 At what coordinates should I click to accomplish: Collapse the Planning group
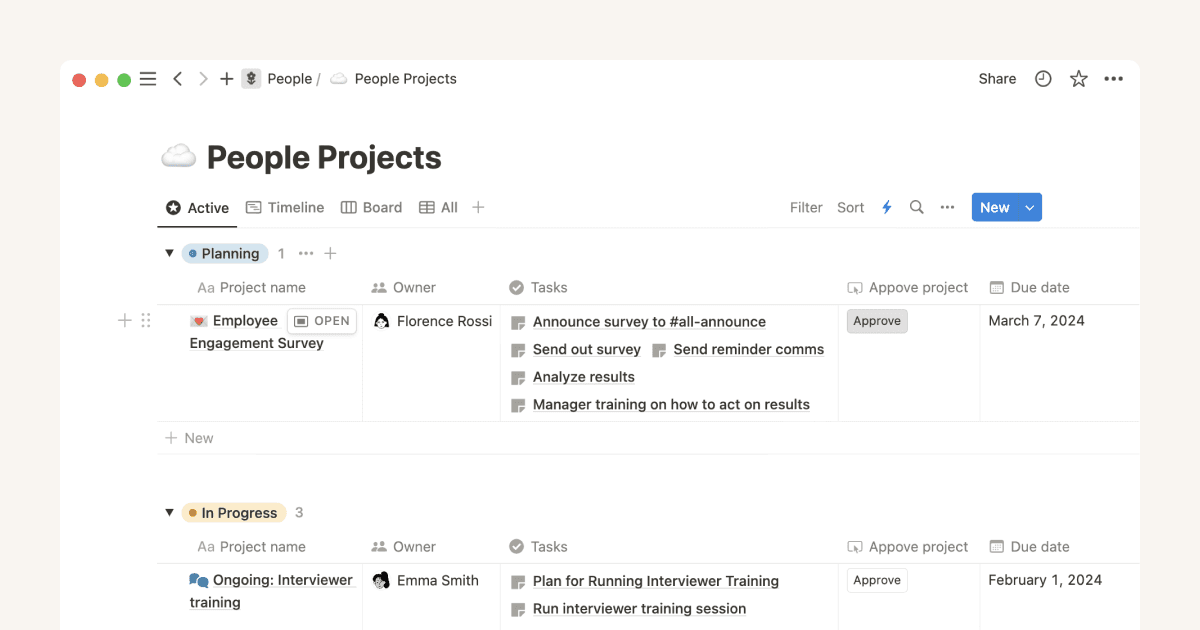[169, 253]
